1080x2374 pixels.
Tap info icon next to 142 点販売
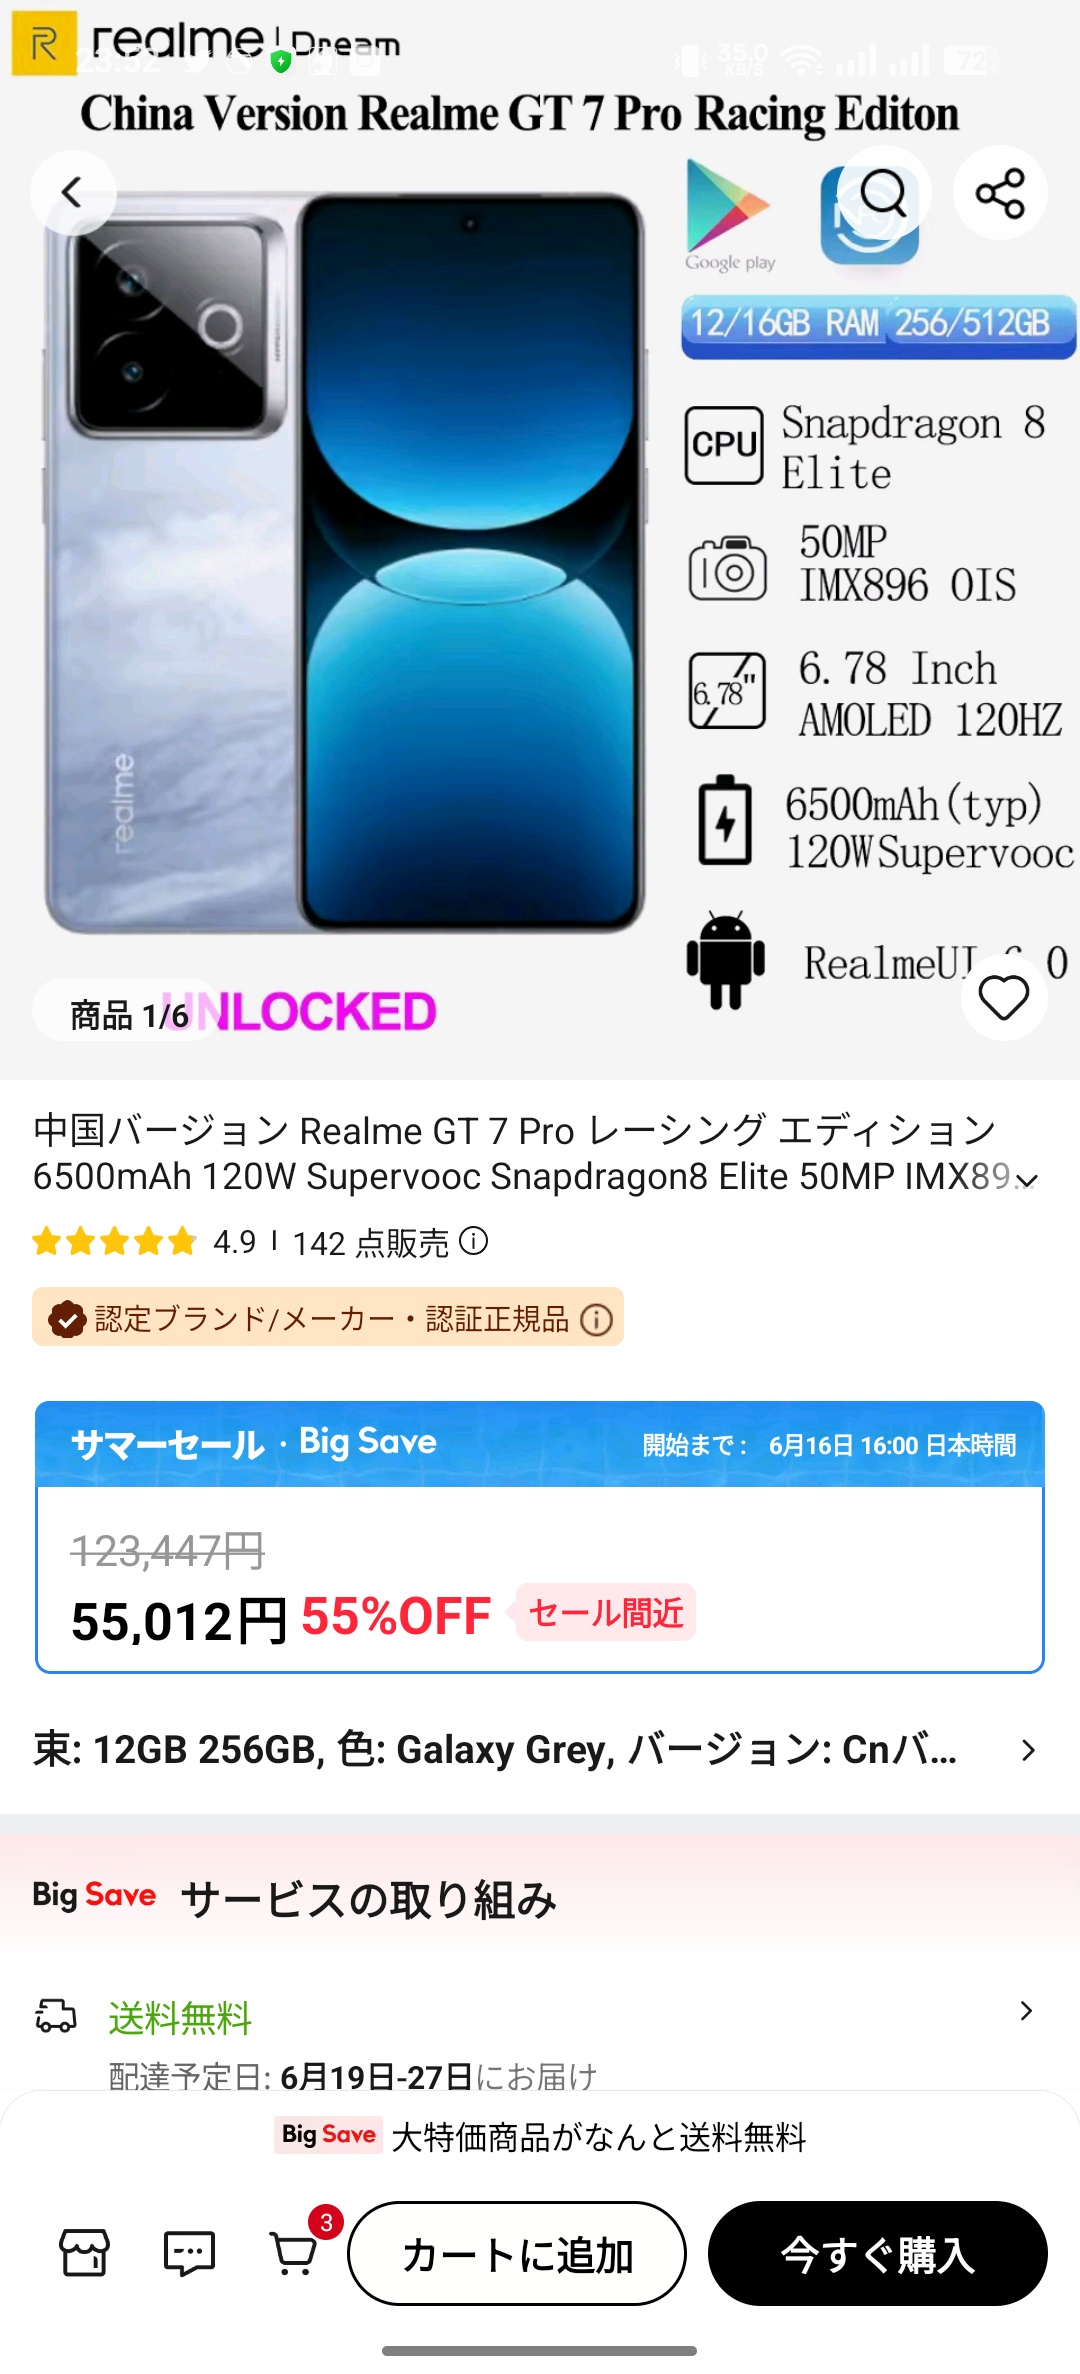pyautogui.click(x=473, y=1241)
